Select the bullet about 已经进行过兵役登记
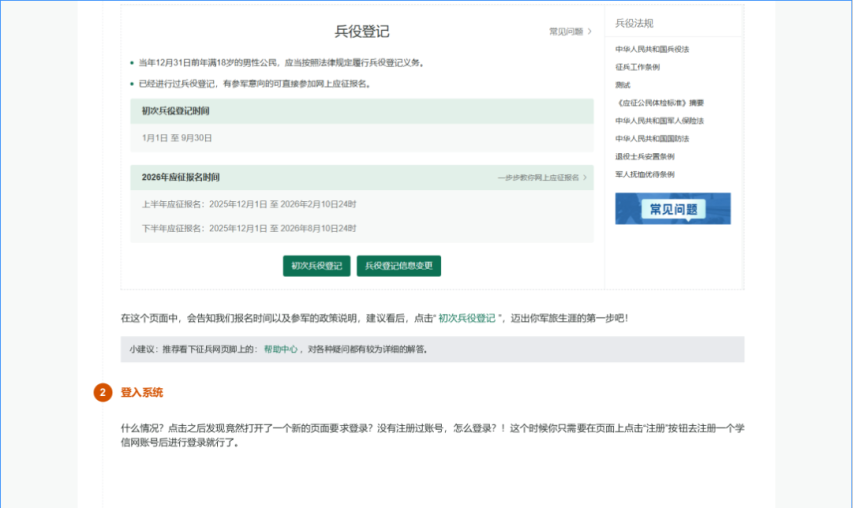853x508 pixels. coord(255,84)
